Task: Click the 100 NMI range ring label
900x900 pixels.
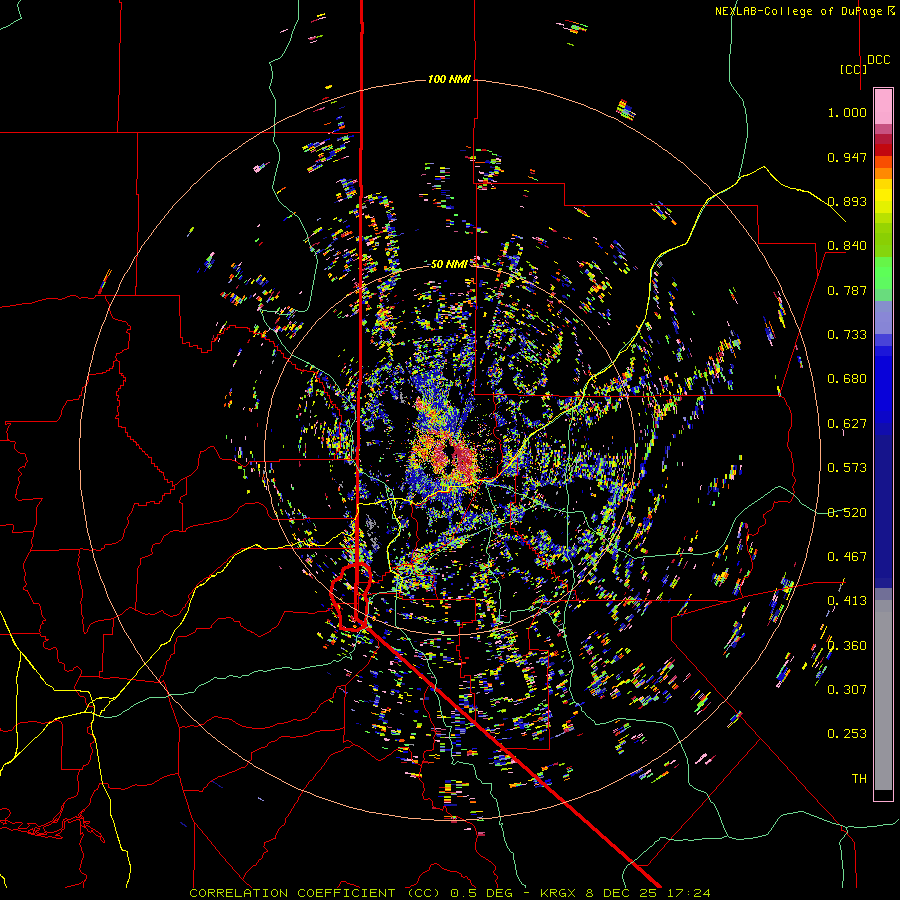Action: [x=449, y=79]
